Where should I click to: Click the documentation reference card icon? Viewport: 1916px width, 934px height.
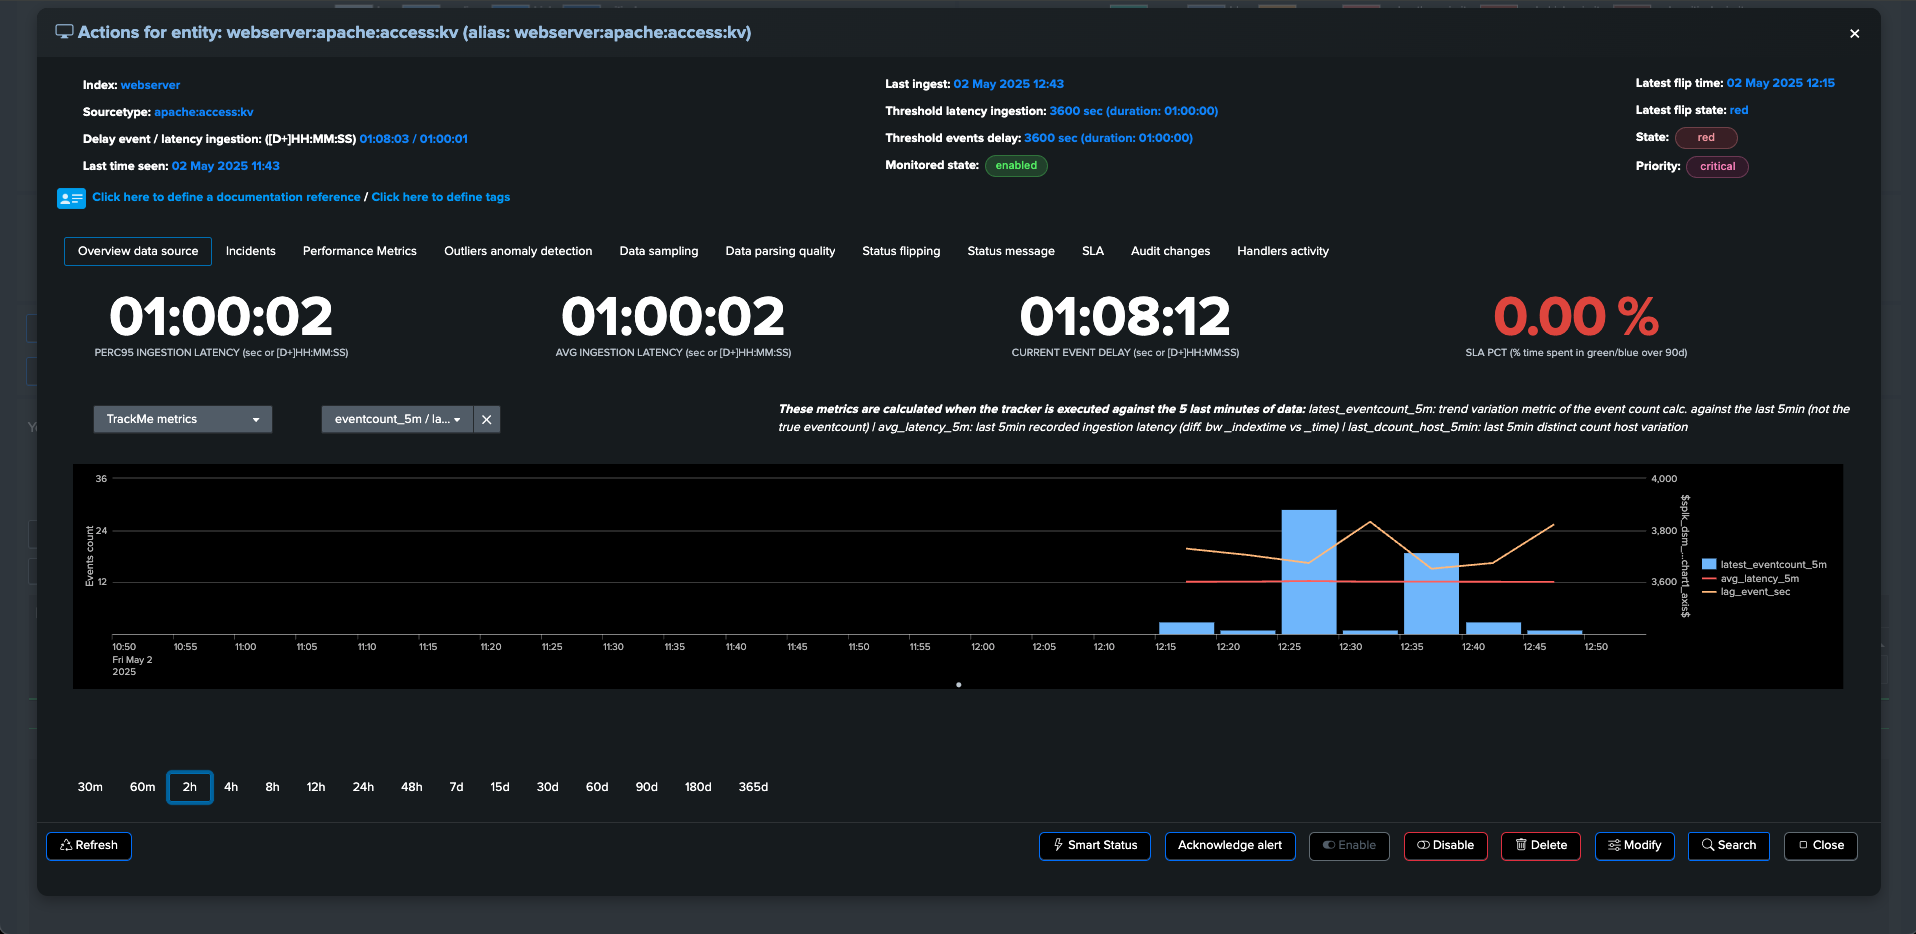click(x=71, y=198)
